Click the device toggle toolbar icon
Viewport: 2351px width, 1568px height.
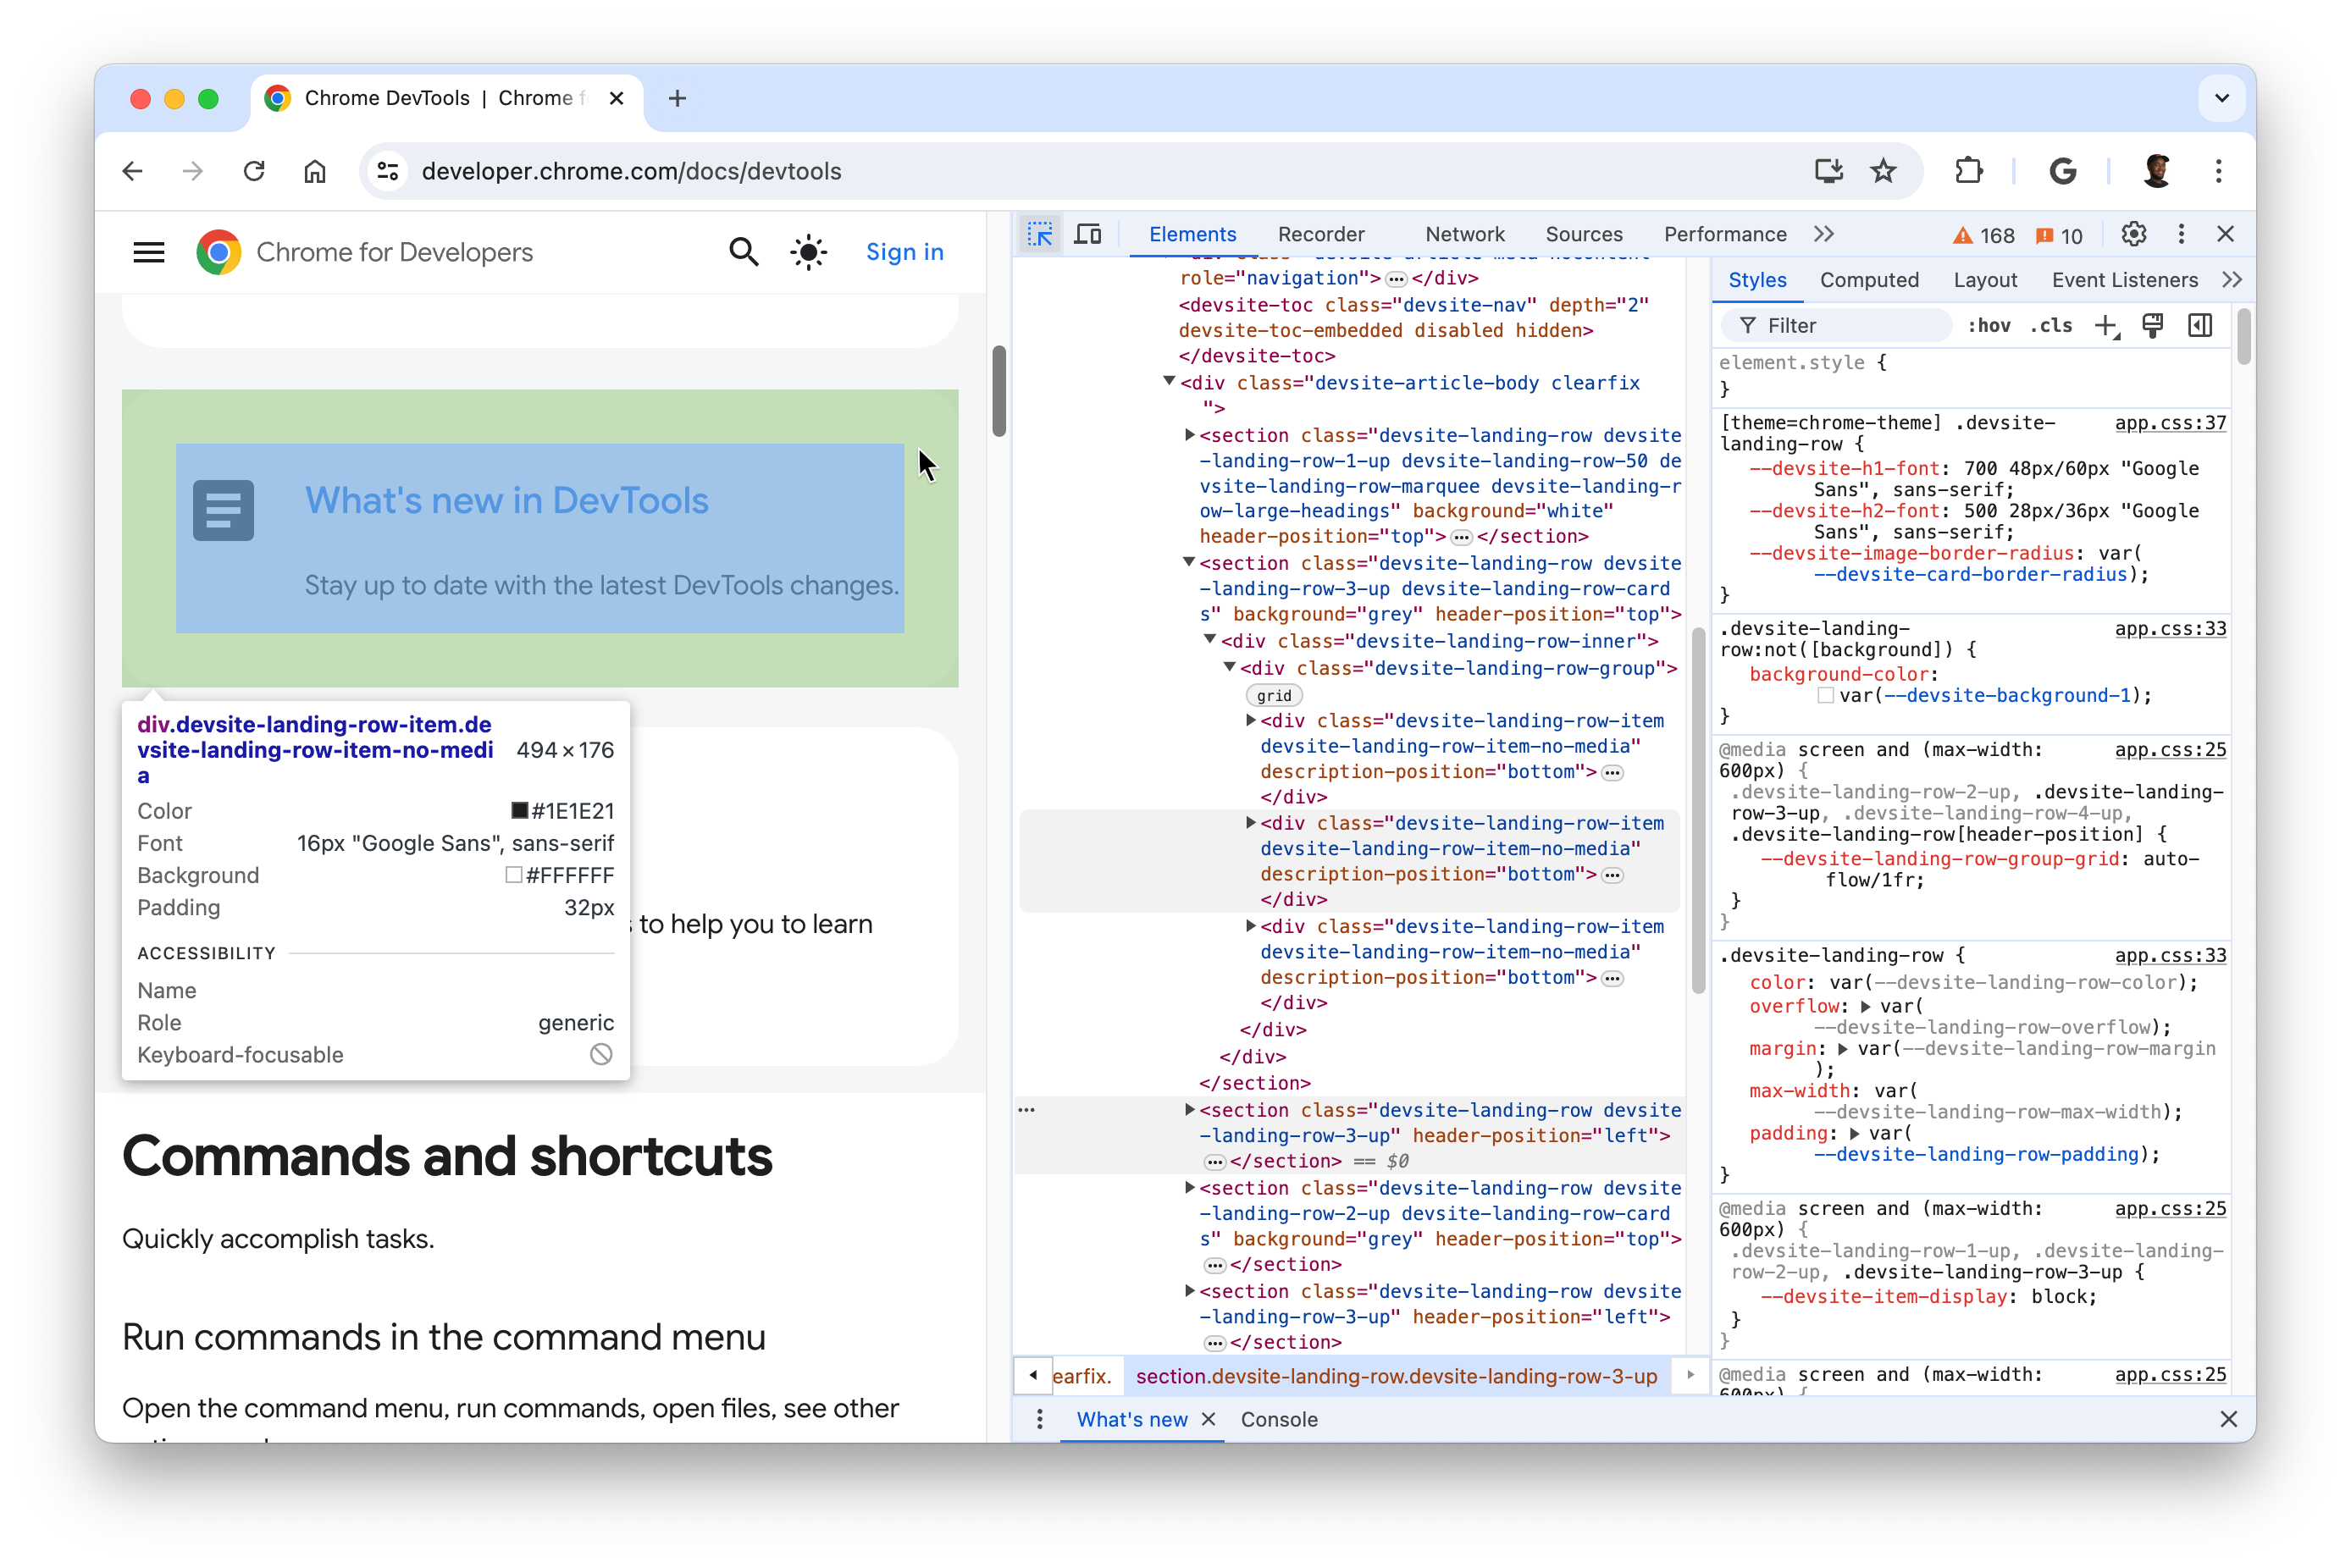[1089, 233]
